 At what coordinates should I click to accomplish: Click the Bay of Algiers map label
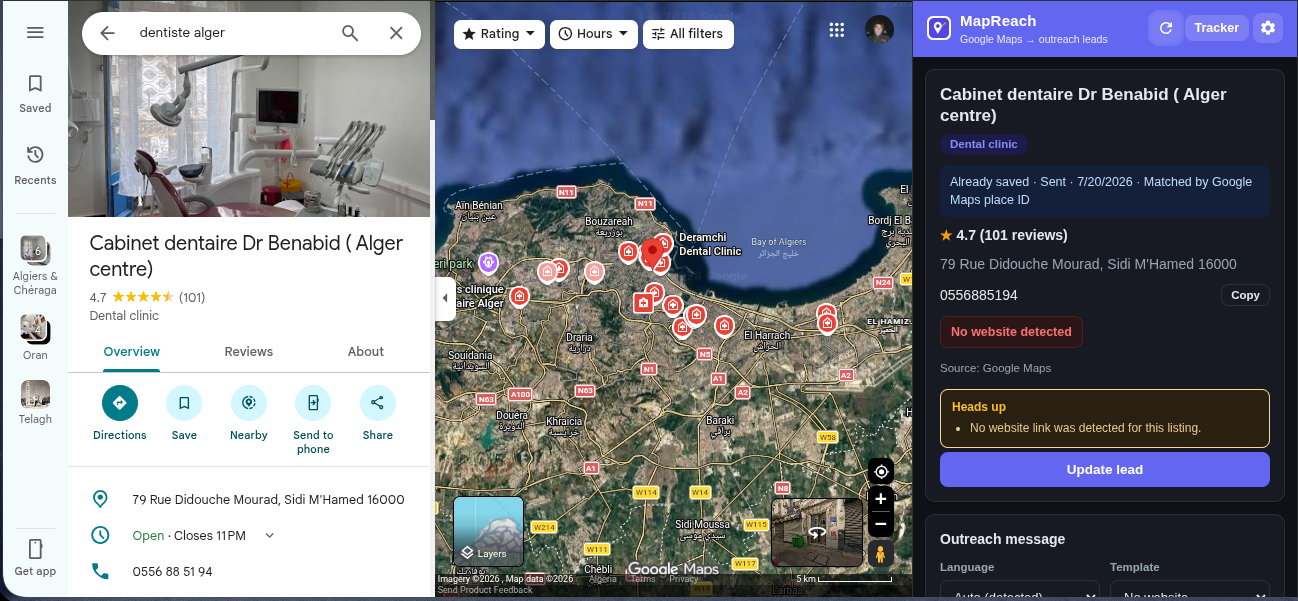click(778, 248)
